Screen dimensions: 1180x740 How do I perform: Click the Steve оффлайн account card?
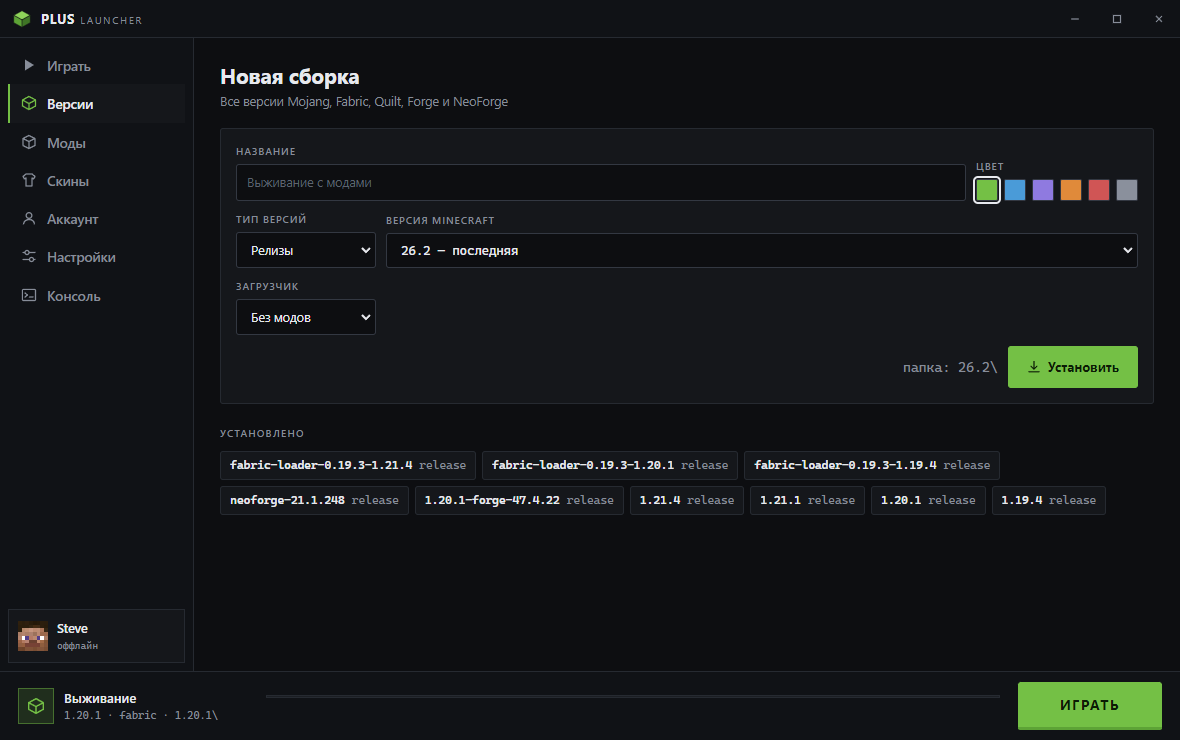point(96,636)
